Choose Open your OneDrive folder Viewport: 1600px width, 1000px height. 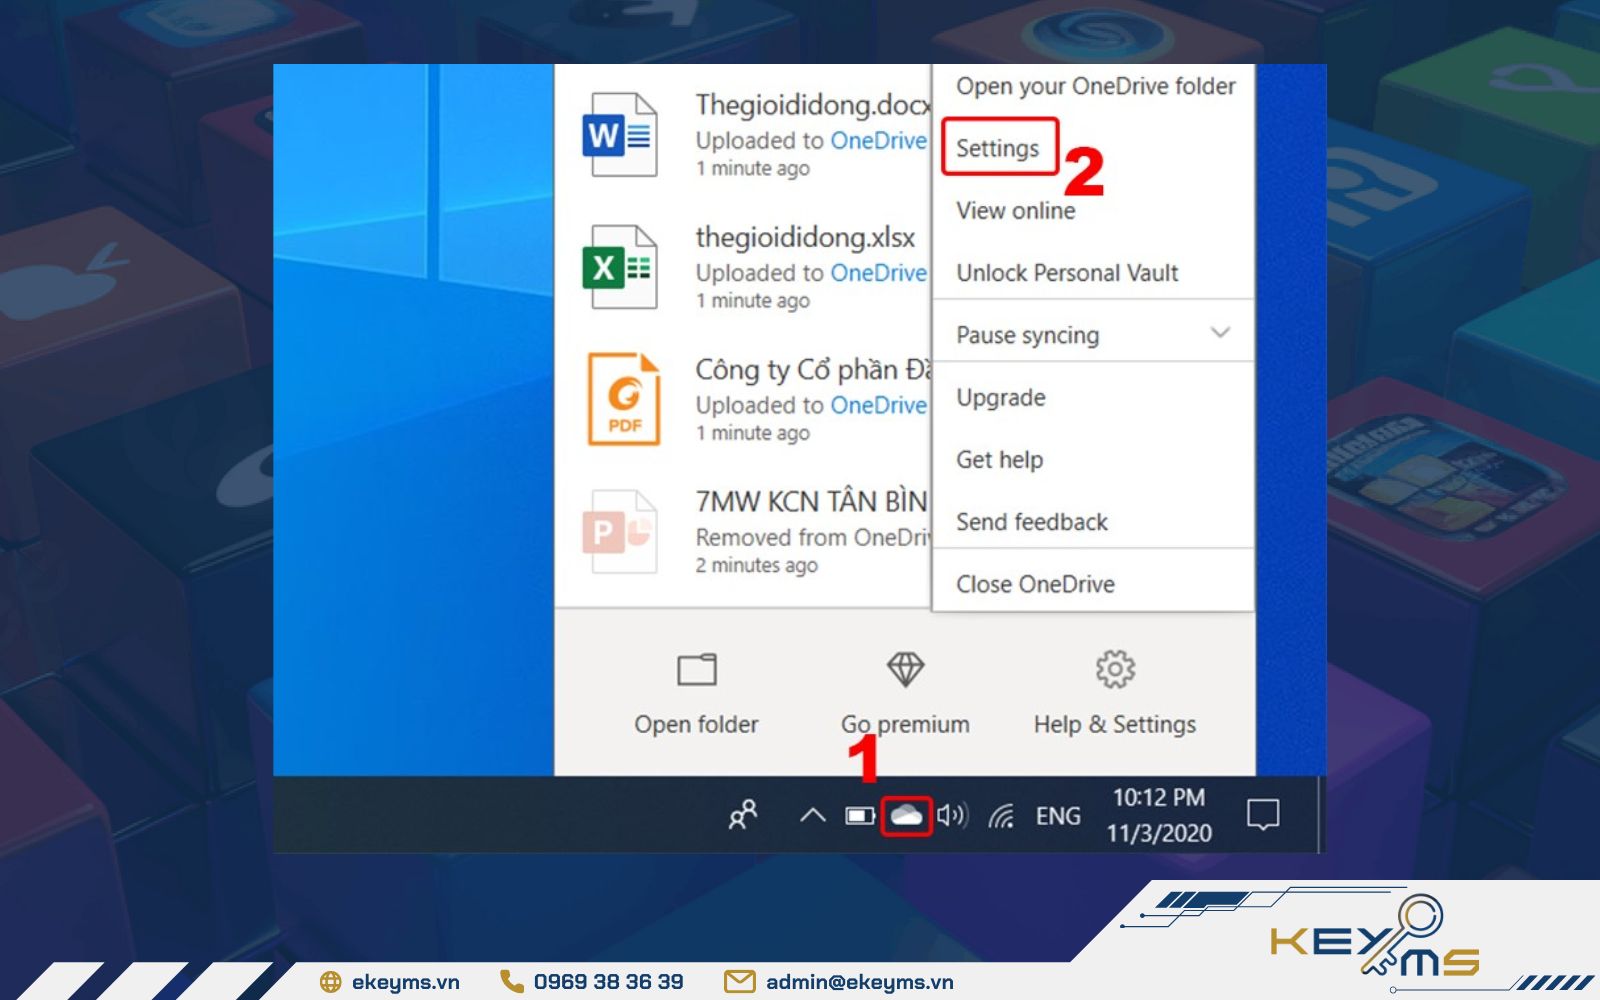(x=1095, y=87)
